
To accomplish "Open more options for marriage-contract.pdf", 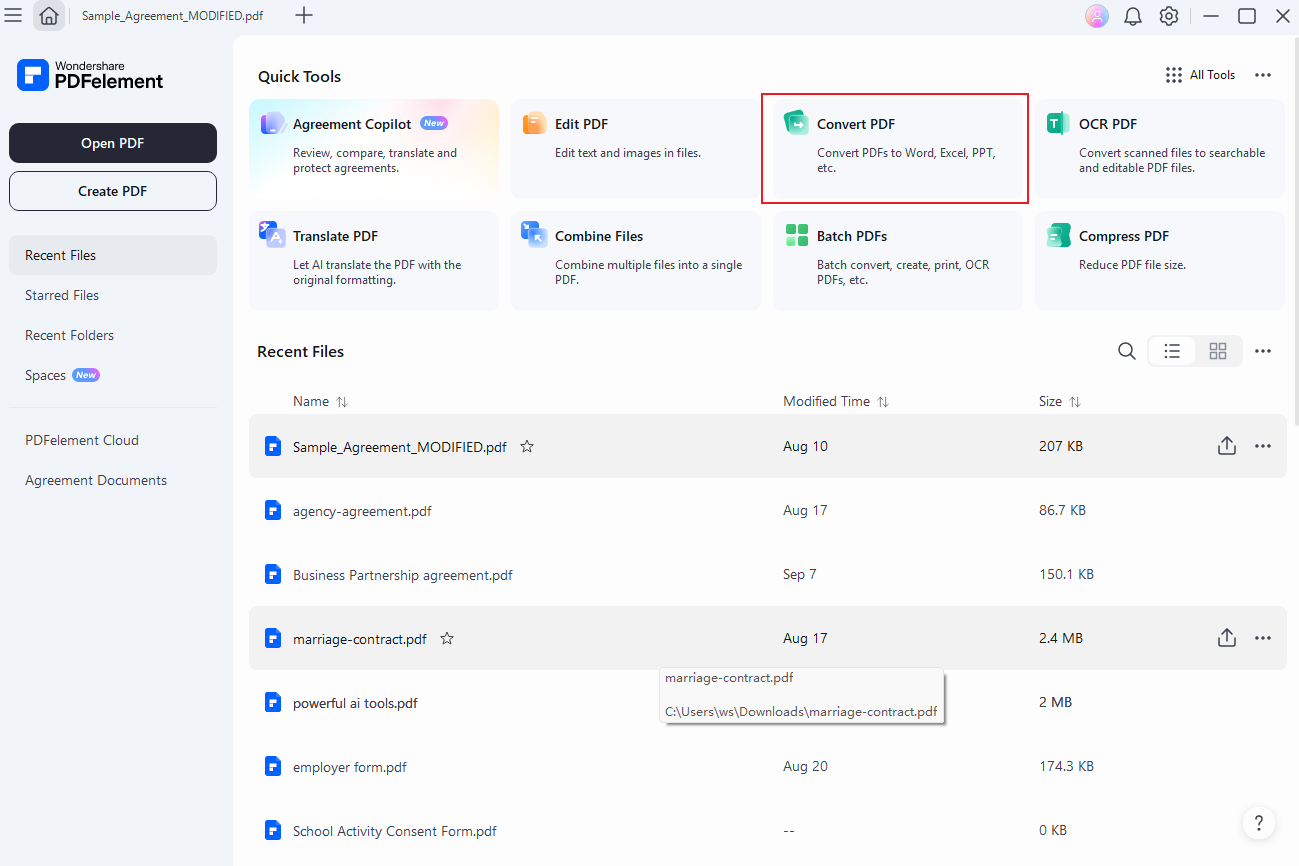I will pyautogui.click(x=1263, y=638).
